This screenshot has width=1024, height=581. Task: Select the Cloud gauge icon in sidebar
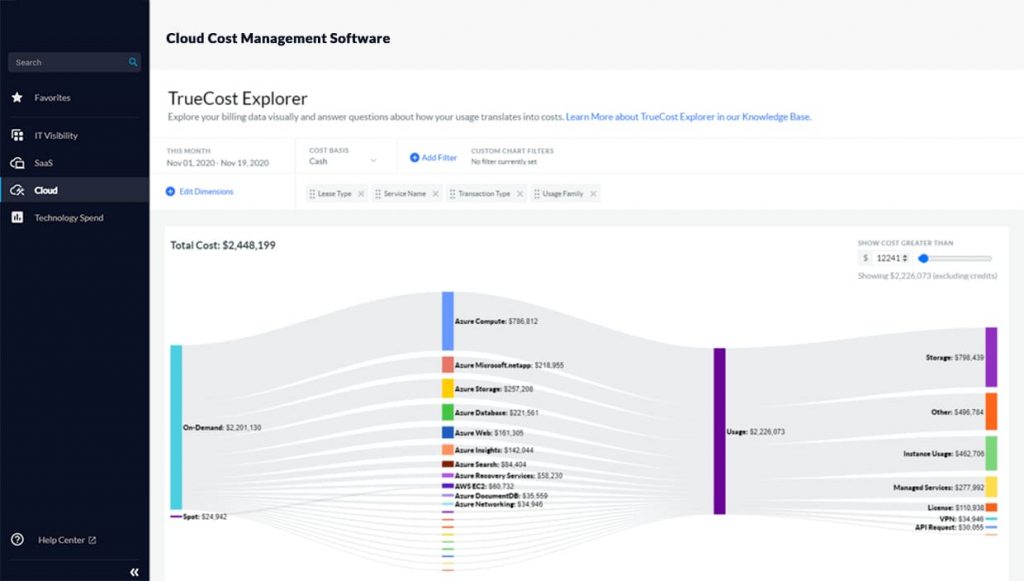(x=16, y=190)
